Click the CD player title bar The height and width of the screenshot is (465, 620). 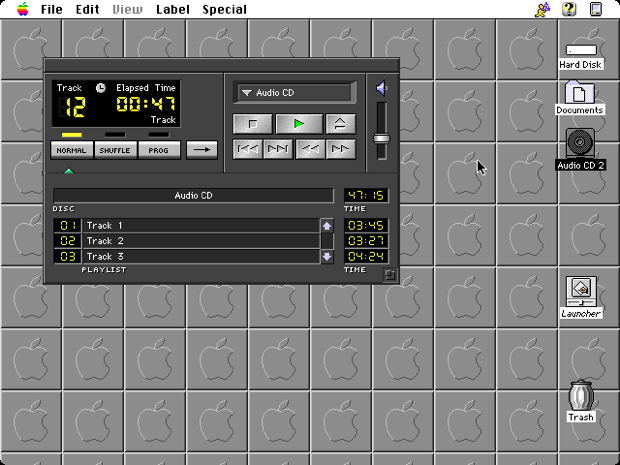(x=221, y=64)
